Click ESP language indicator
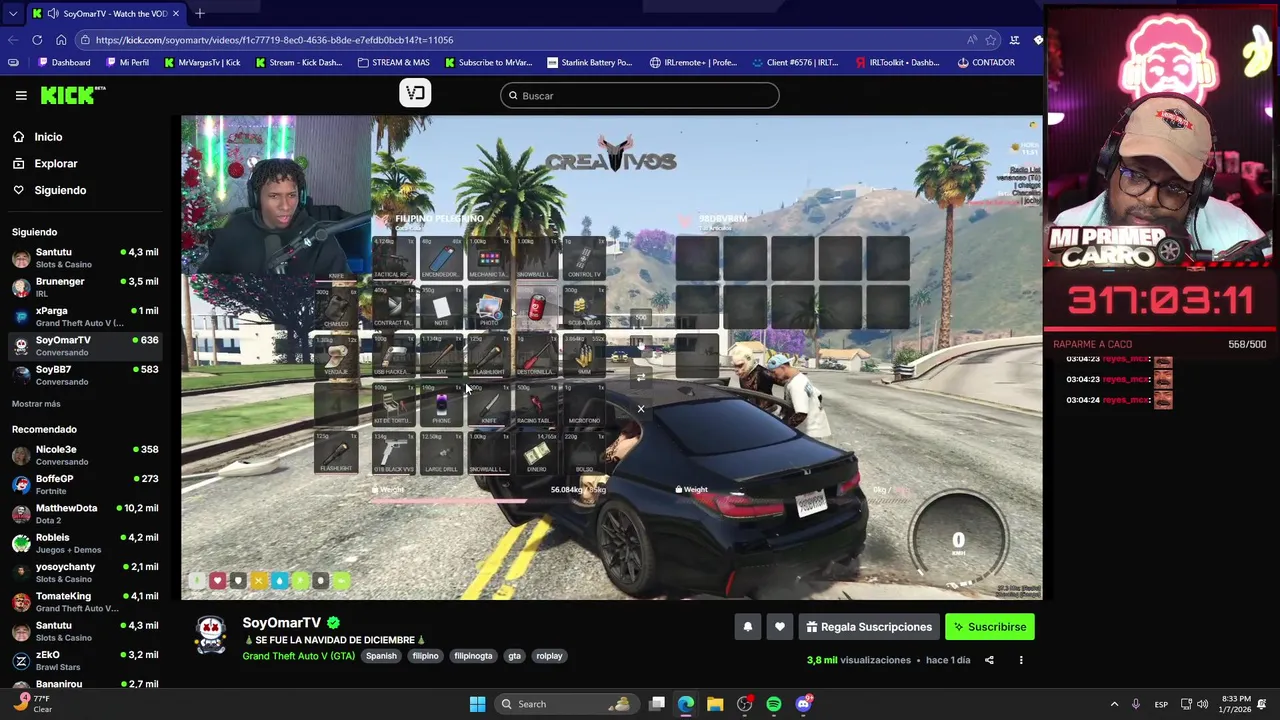 point(1161,704)
